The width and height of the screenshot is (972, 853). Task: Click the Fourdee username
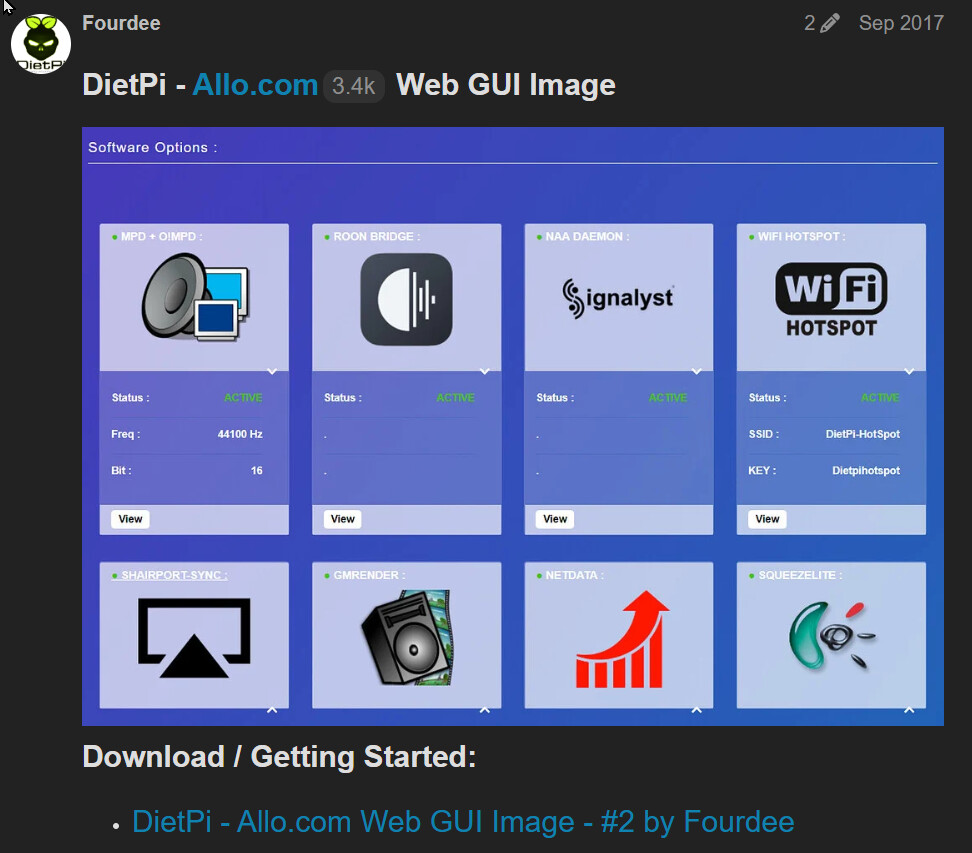(121, 23)
